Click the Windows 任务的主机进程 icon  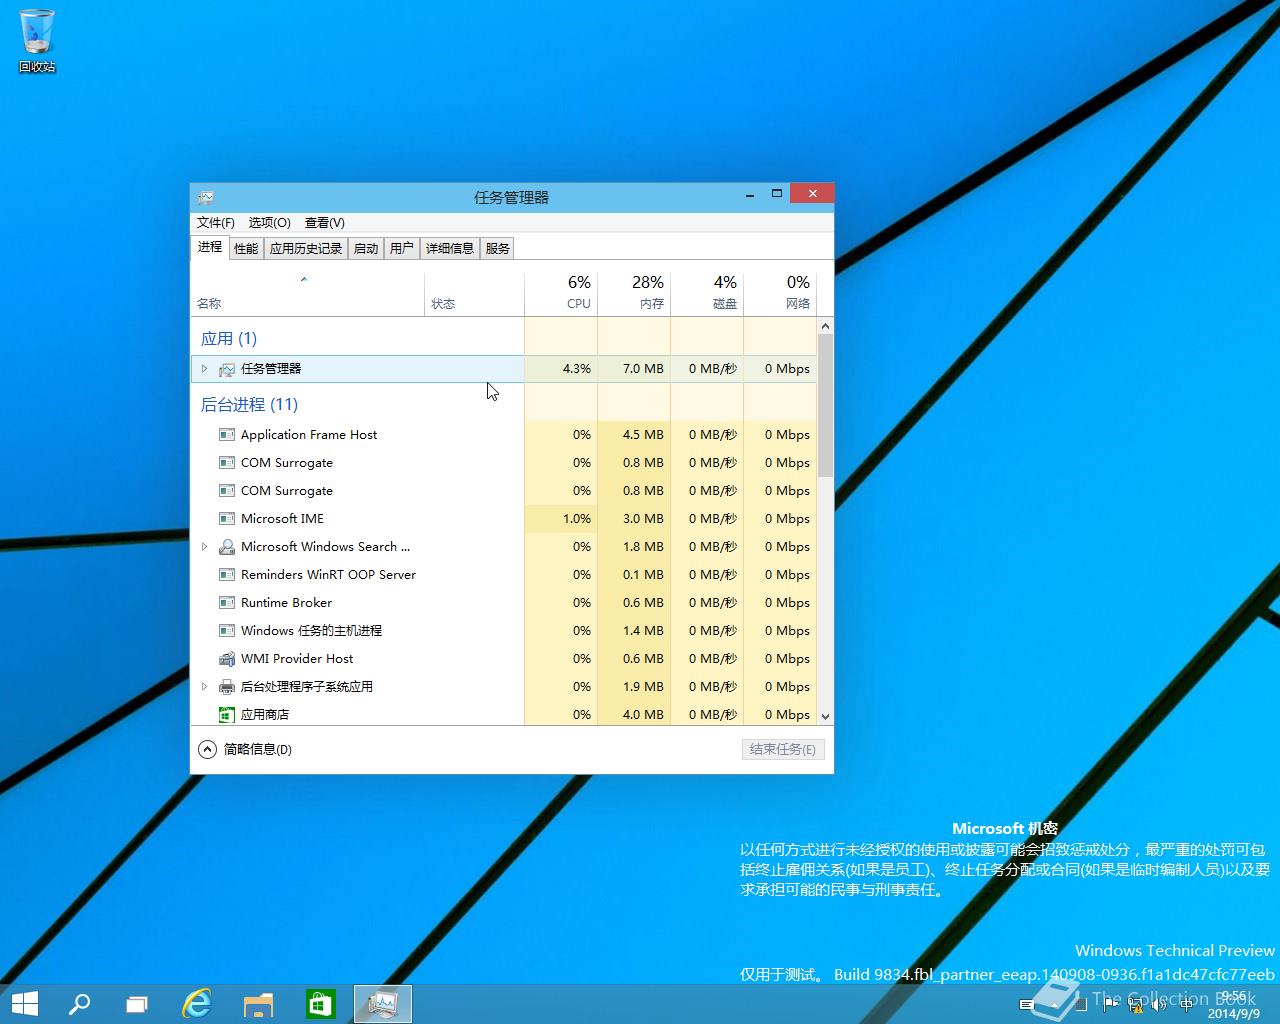tap(227, 631)
